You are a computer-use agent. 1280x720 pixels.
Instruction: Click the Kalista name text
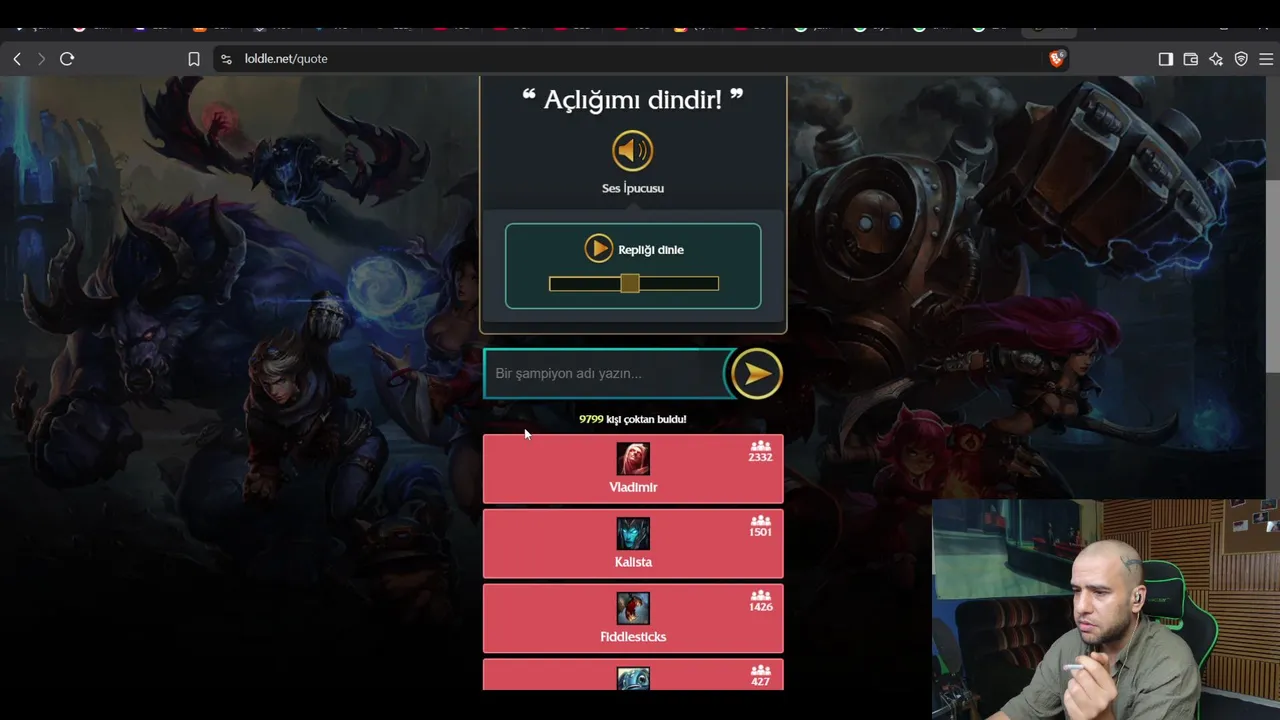tap(633, 562)
